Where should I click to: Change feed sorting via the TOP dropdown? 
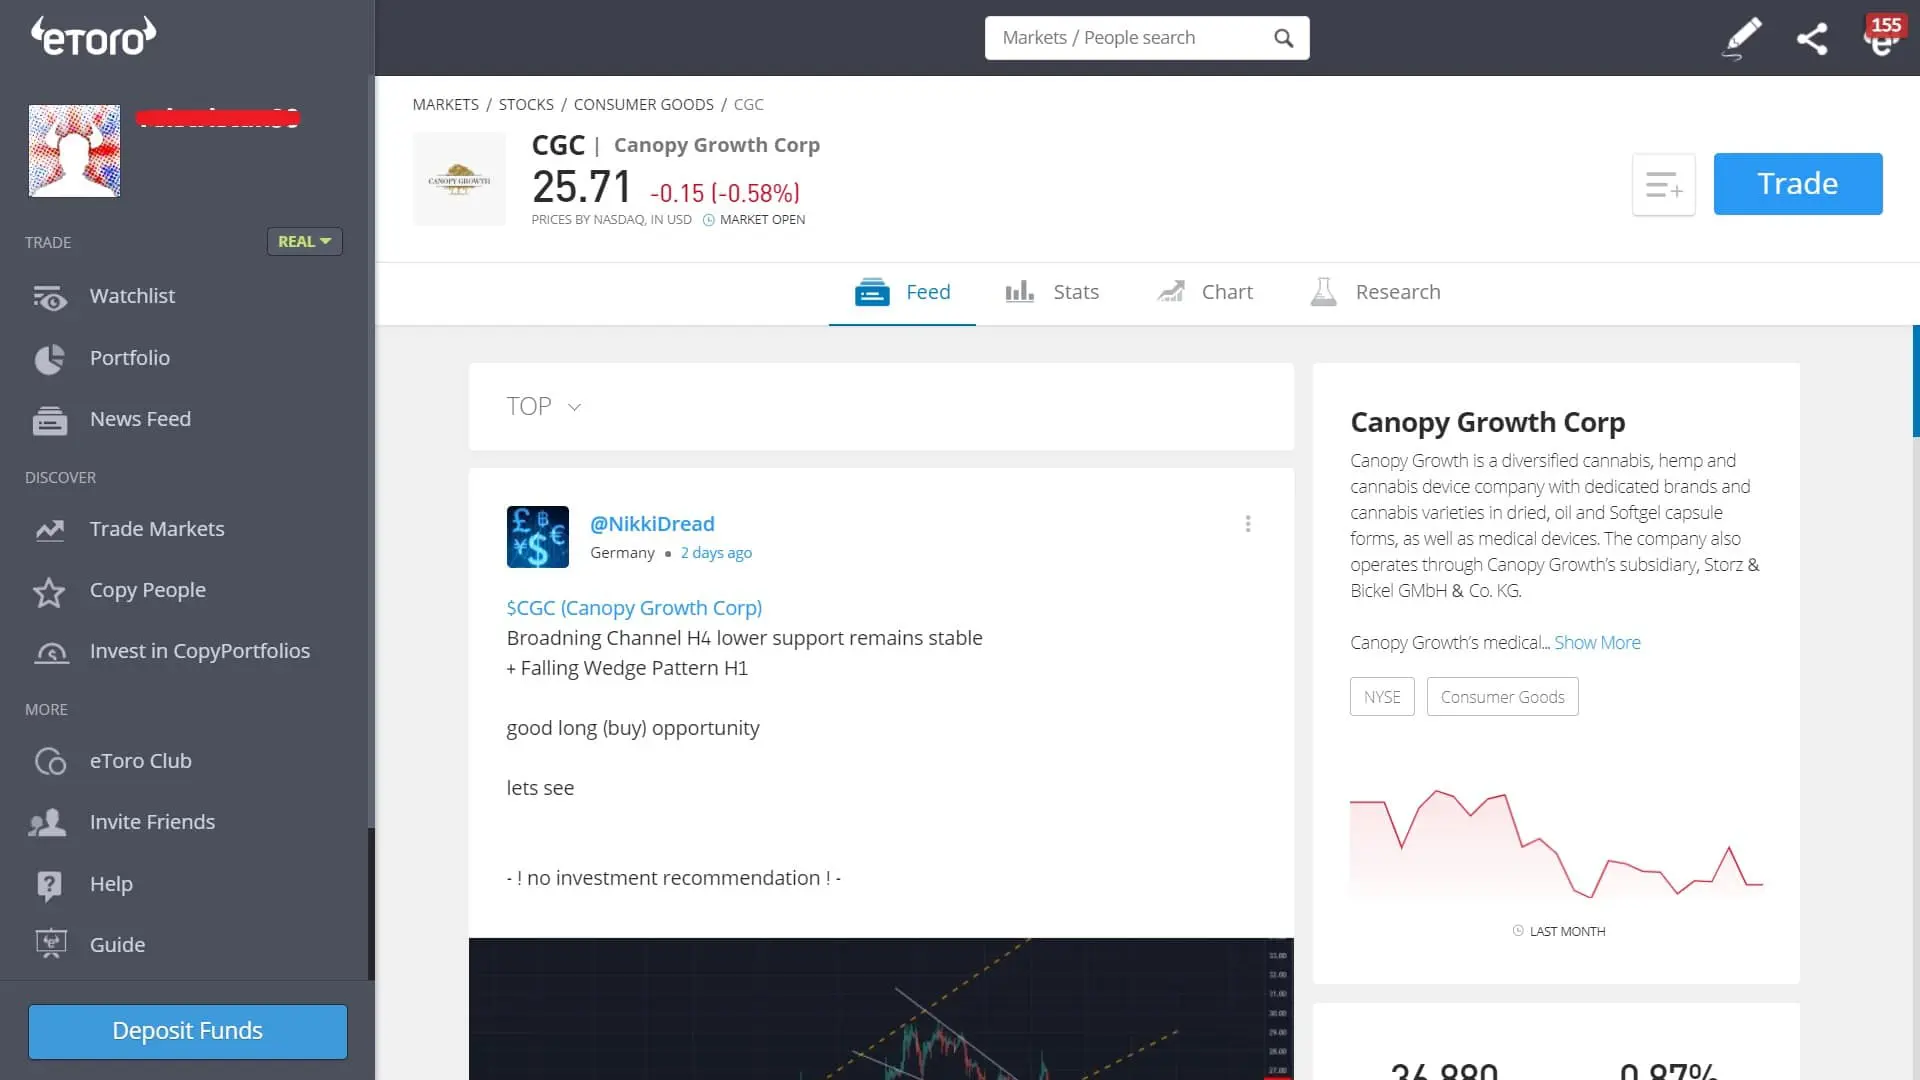click(544, 406)
